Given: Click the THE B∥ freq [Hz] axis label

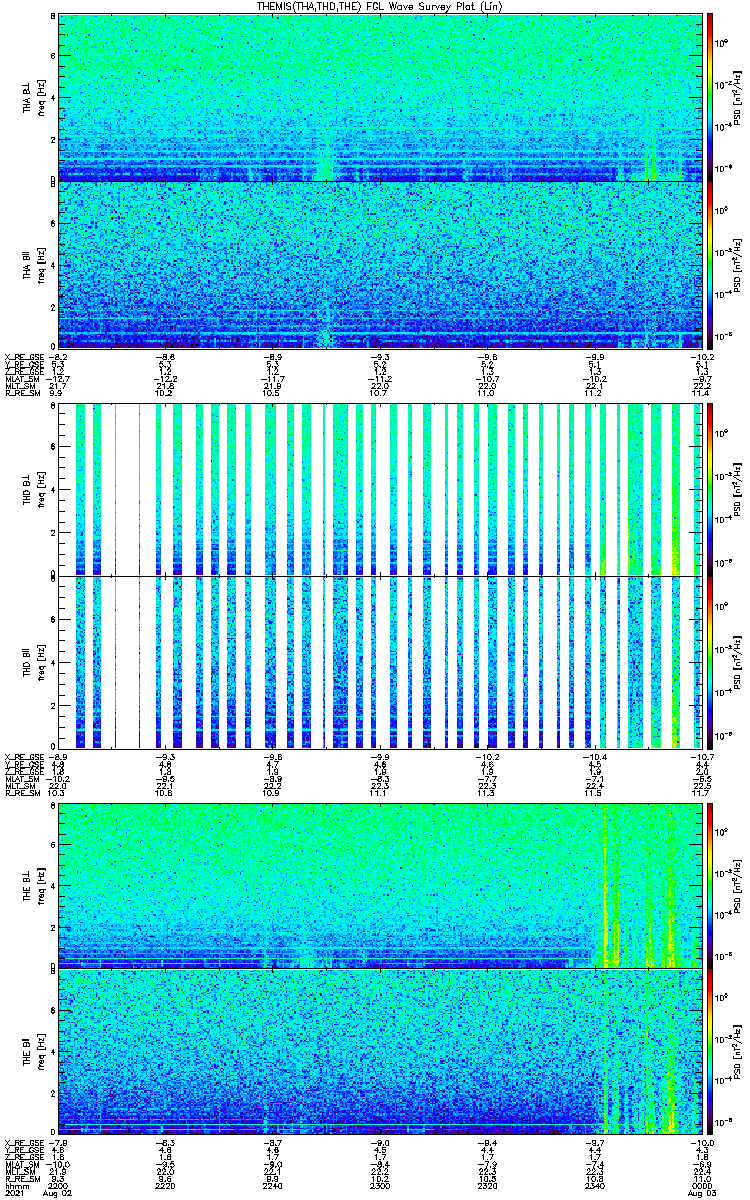Looking at the screenshot, I should coord(42,1050).
